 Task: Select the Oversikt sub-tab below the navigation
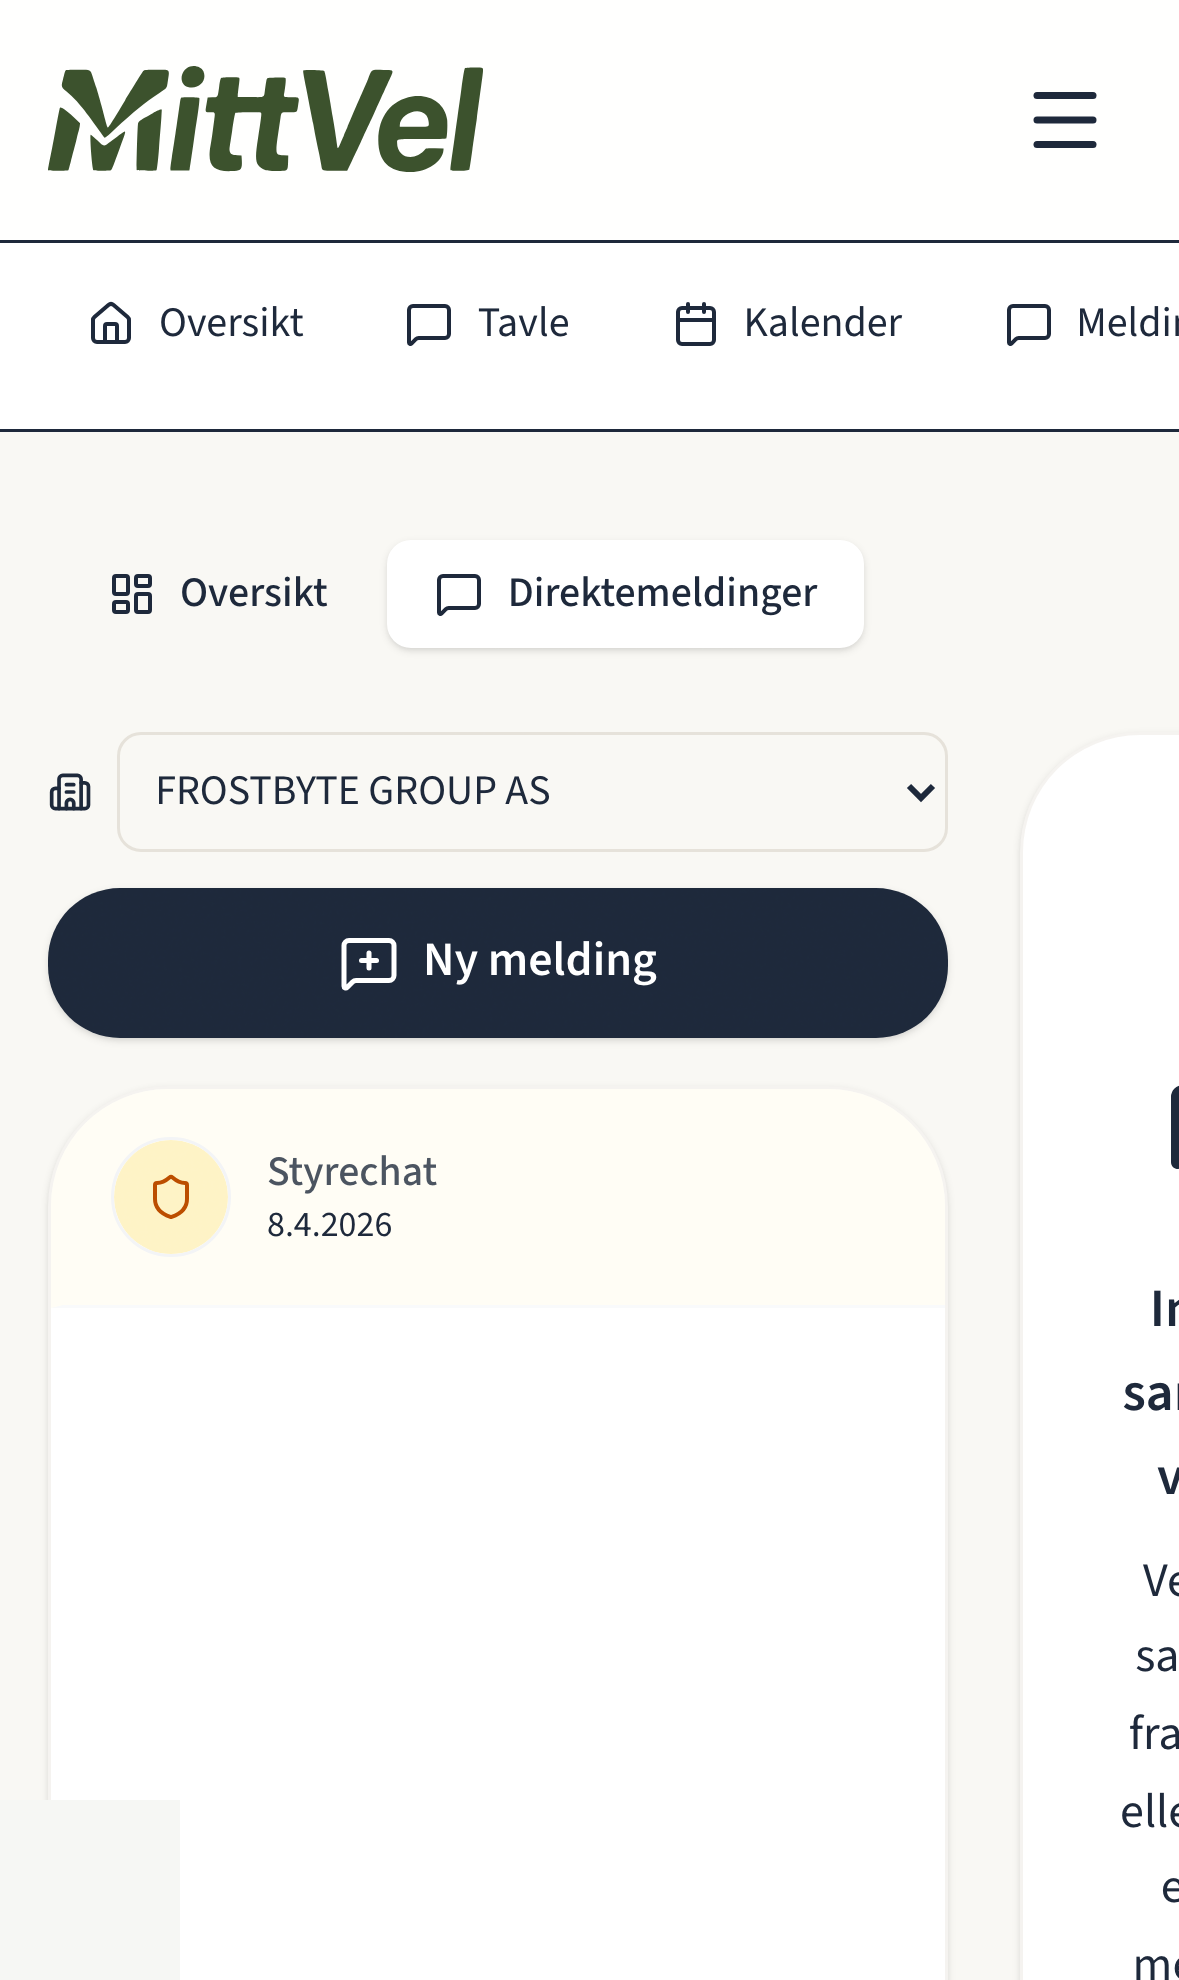coord(253,593)
